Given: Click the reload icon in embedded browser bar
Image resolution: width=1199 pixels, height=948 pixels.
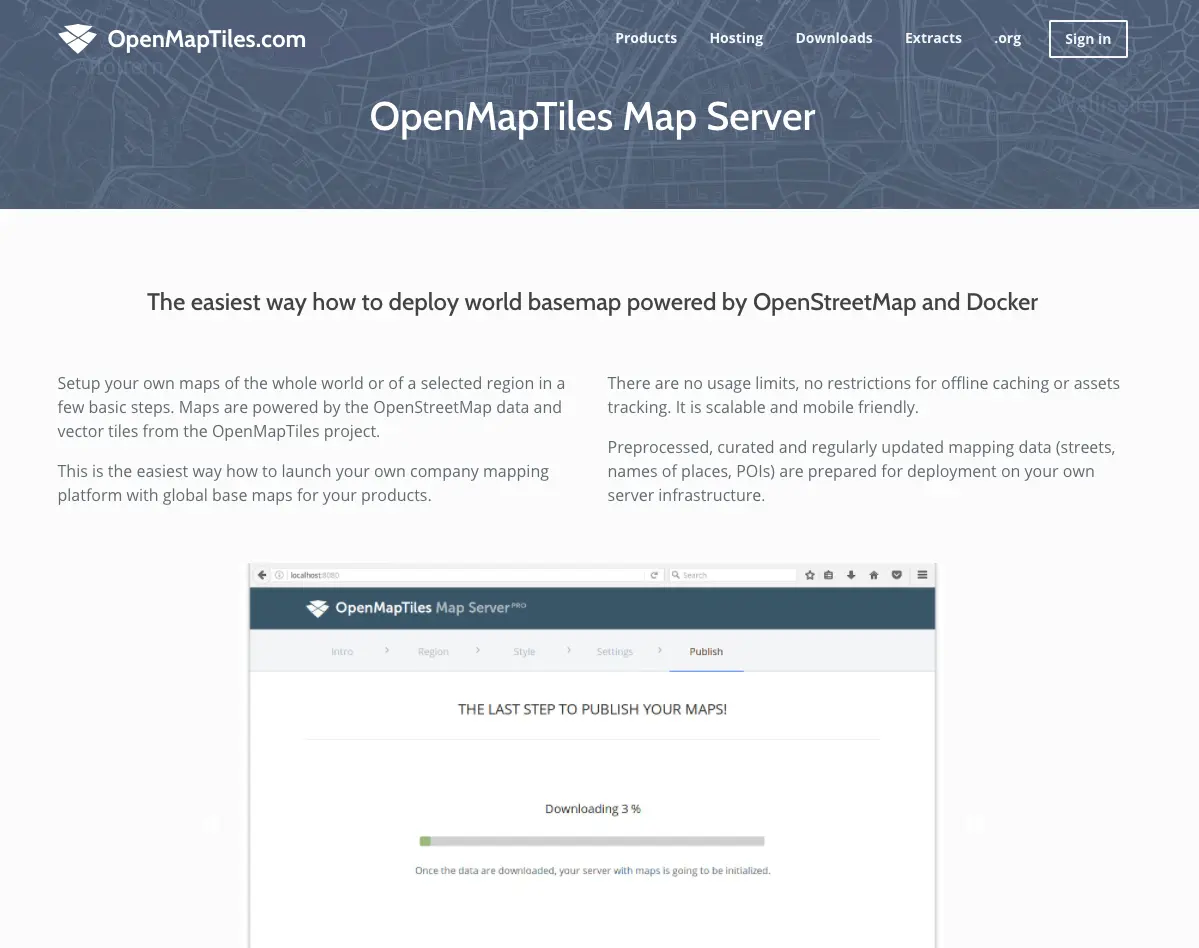Looking at the screenshot, I should click(654, 575).
